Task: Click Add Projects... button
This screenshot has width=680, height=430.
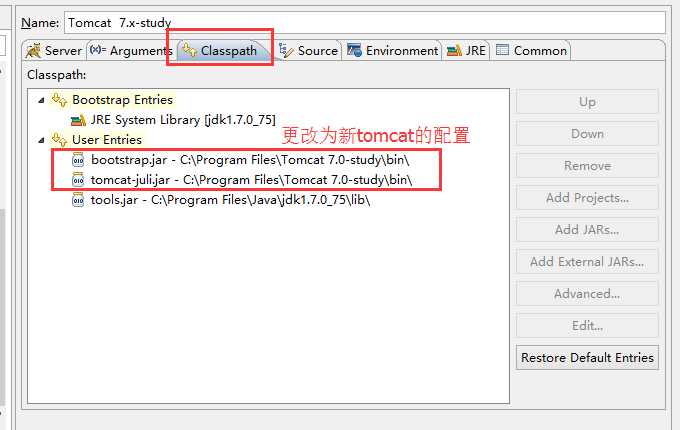Action: (587, 198)
